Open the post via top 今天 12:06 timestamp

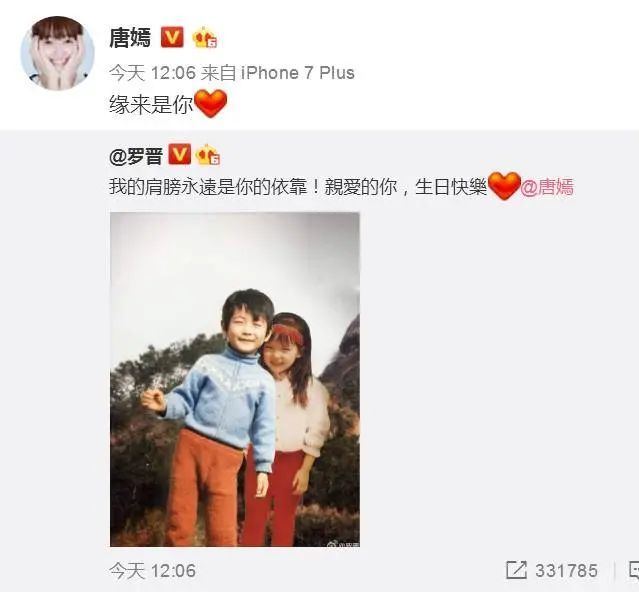point(153,73)
